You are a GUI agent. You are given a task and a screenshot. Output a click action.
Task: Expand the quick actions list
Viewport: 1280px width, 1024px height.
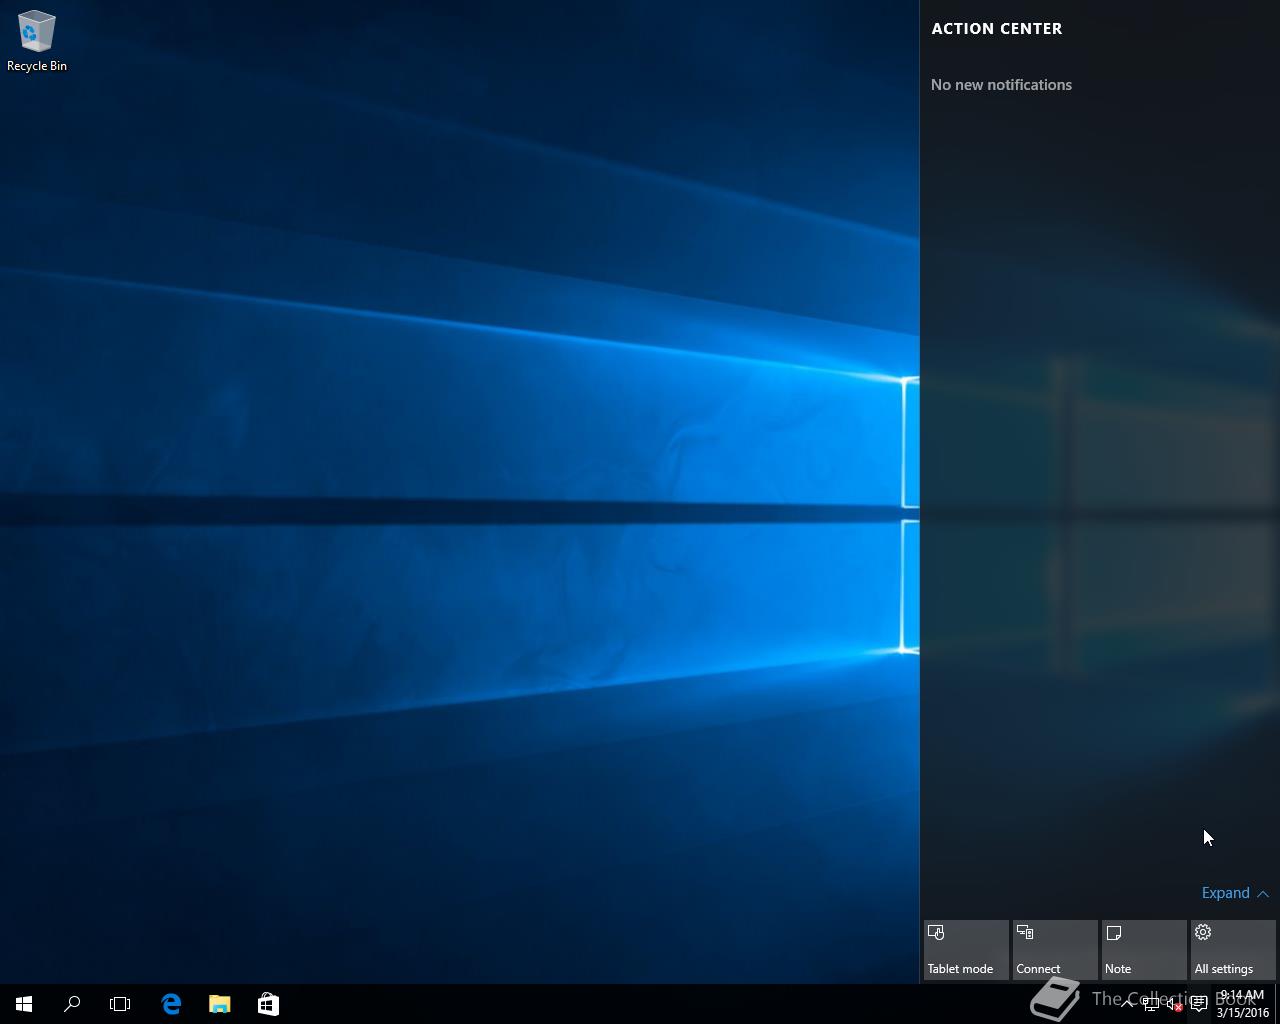[x=1235, y=893]
